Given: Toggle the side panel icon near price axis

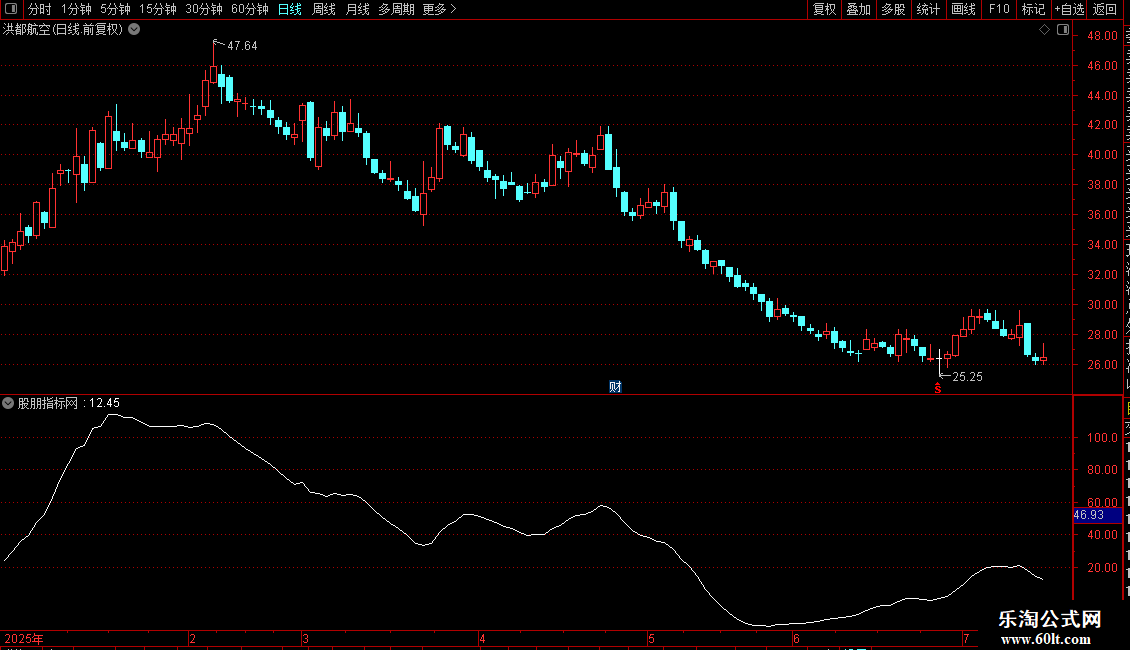Looking at the screenshot, I should pyautogui.click(x=1063, y=30).
